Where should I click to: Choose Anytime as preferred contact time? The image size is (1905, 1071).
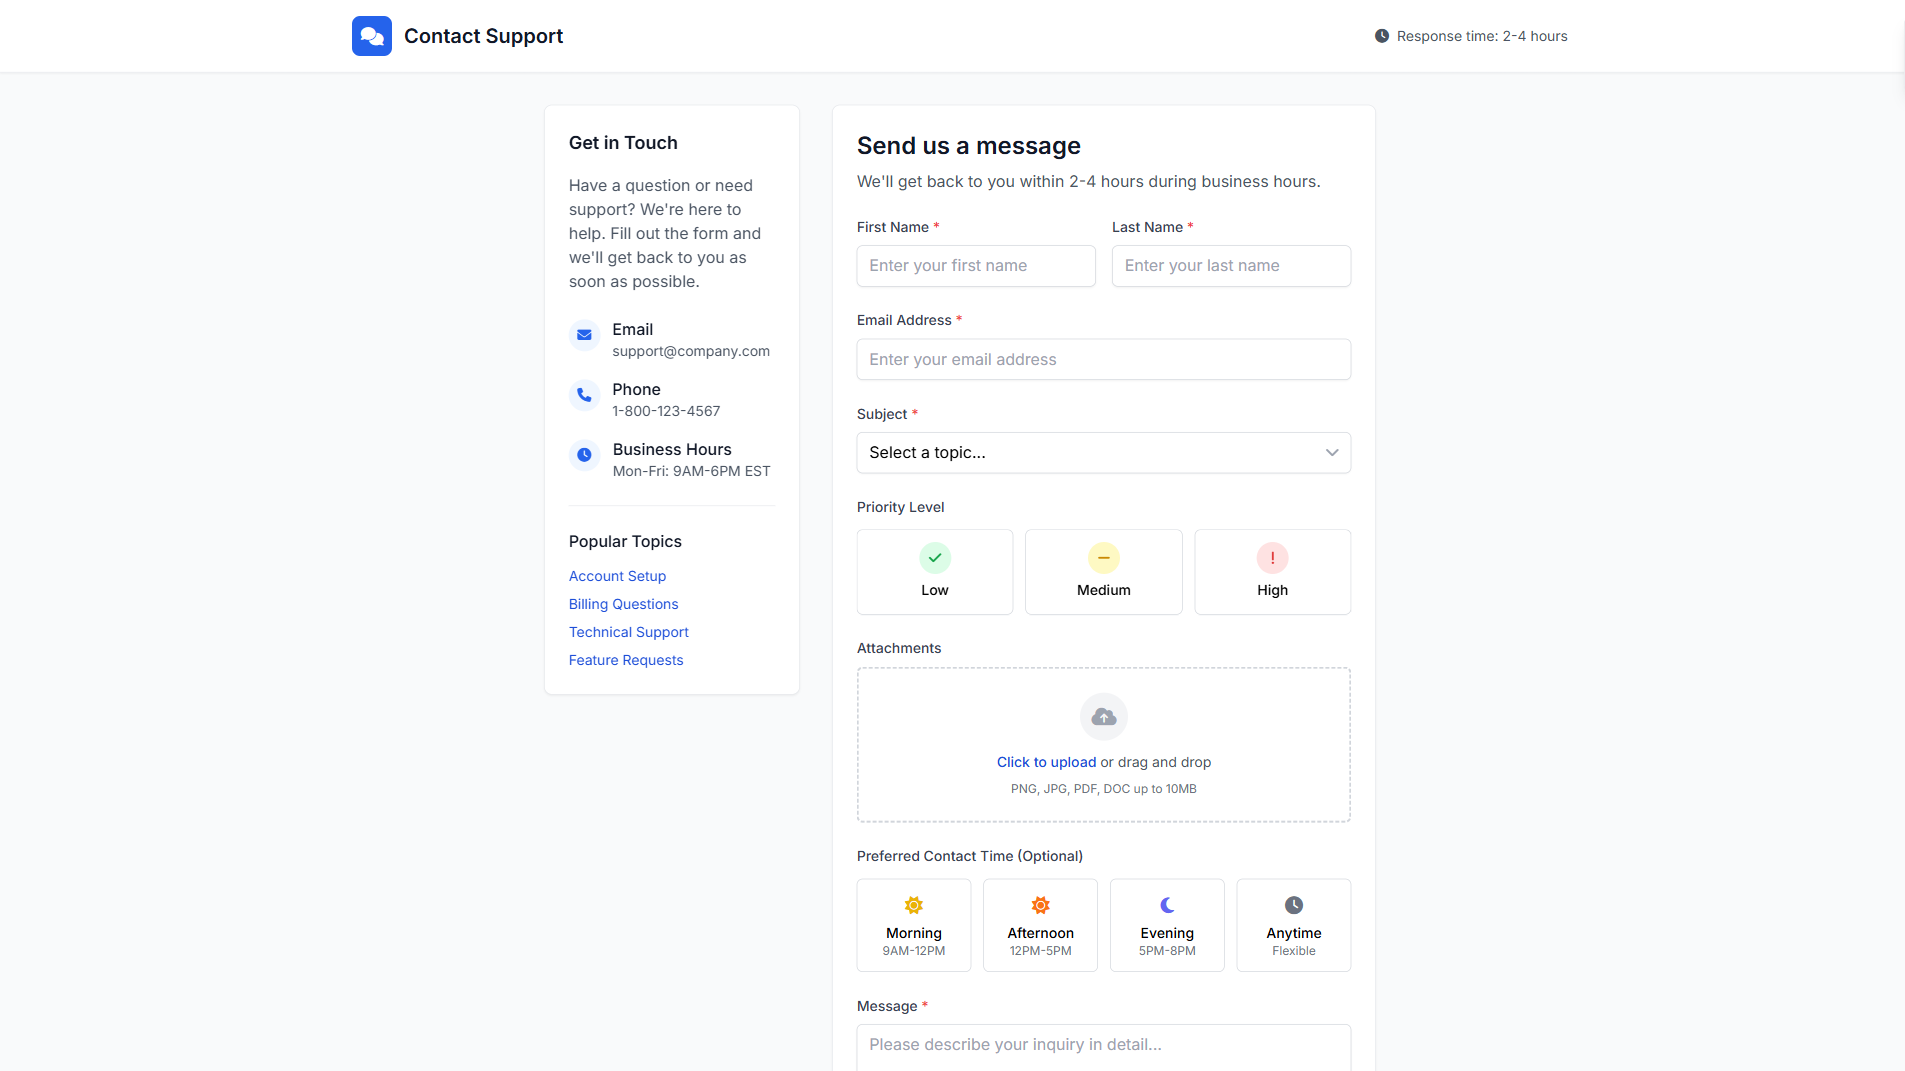(1293, 924)
